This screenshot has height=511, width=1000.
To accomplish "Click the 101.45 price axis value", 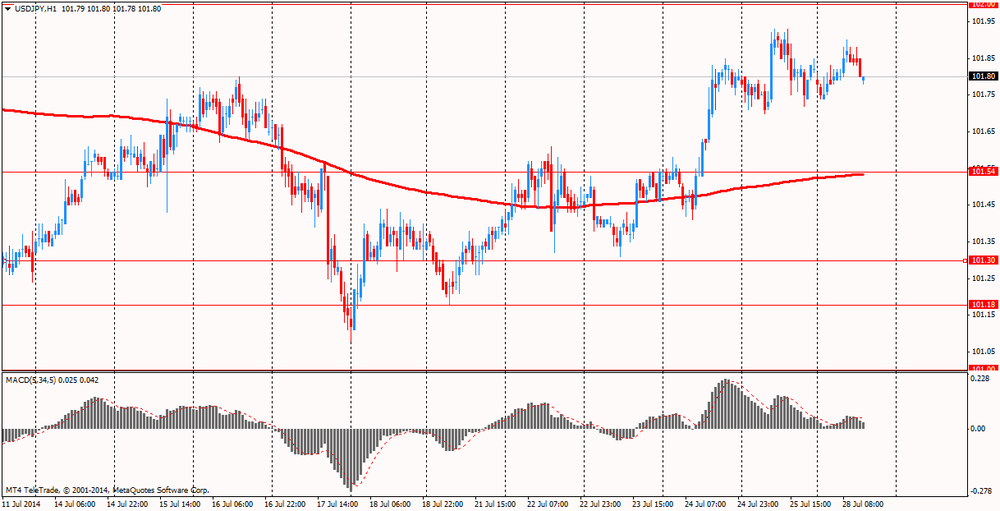I will (983, 205).
